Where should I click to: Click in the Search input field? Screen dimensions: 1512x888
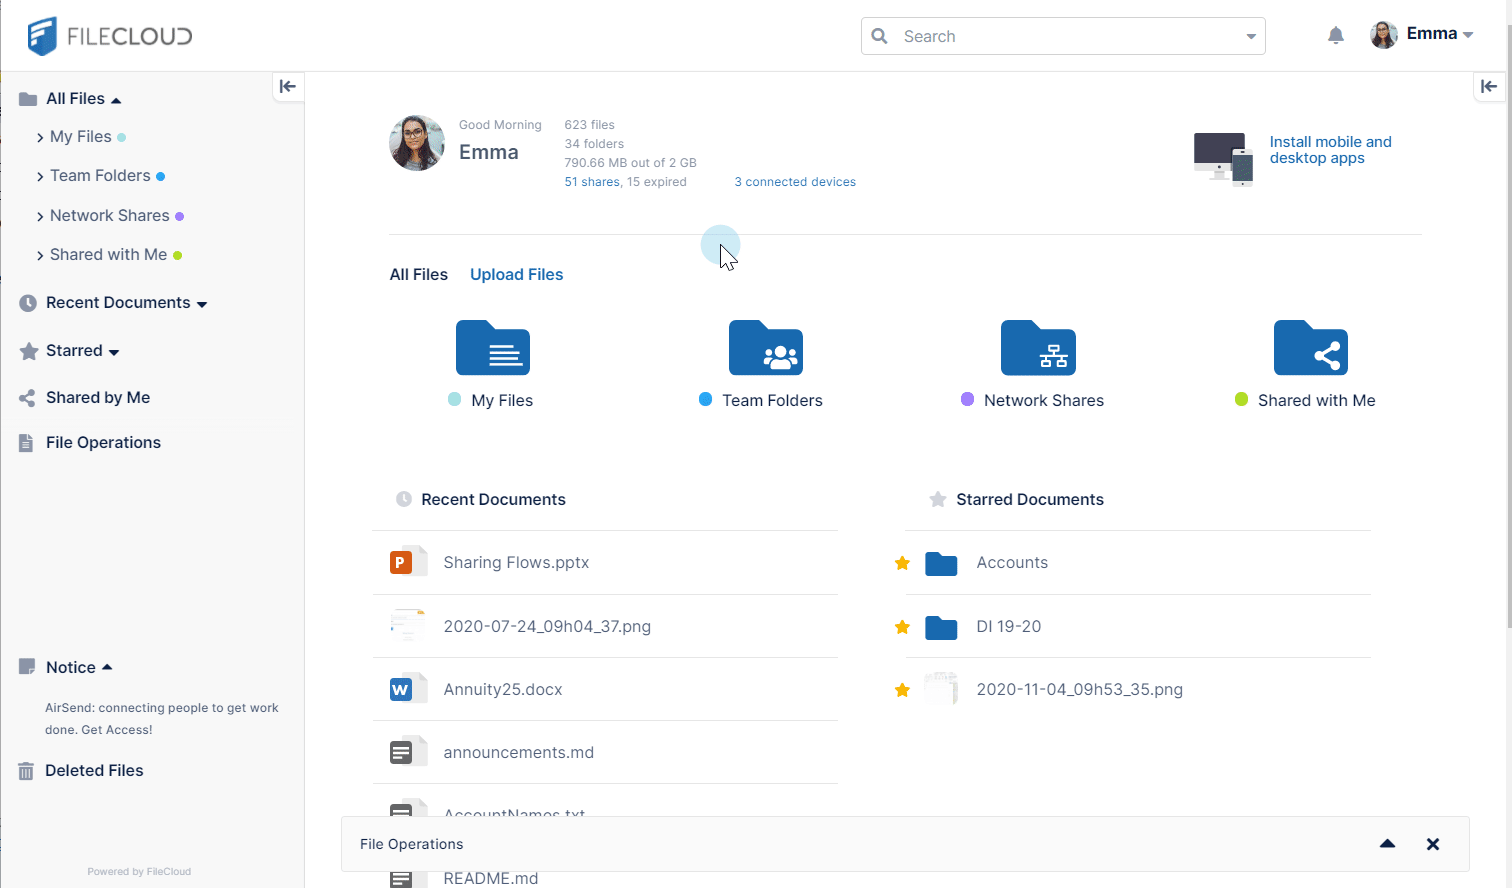tap(1060, 37)
